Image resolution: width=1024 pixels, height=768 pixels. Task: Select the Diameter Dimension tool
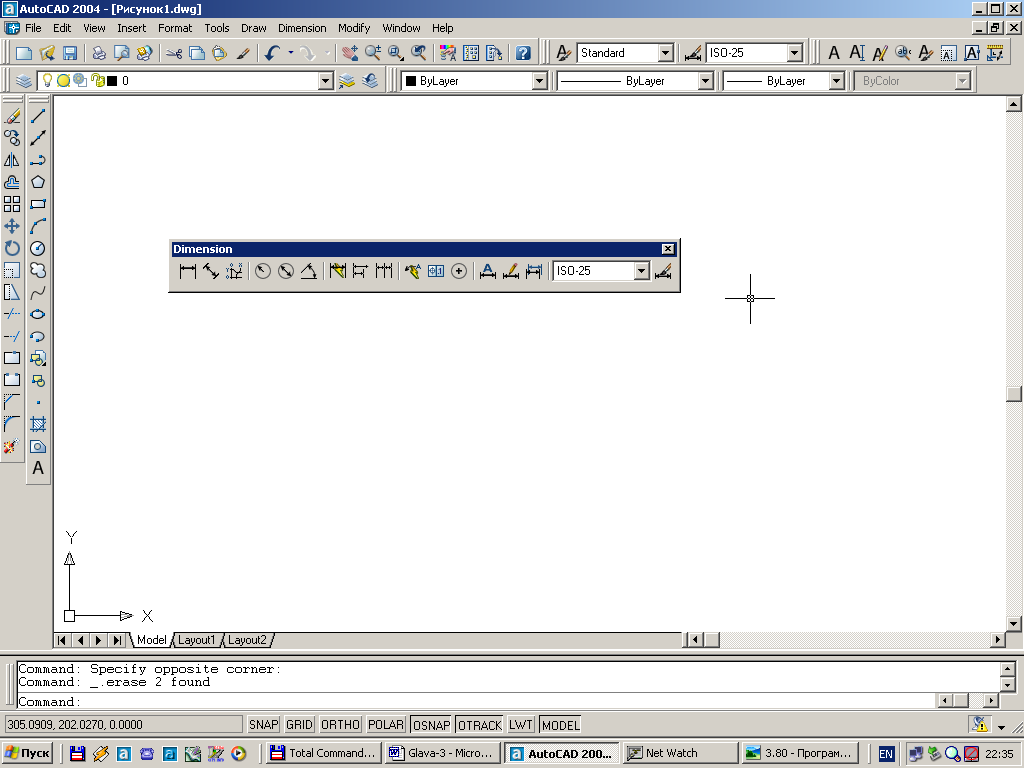(285, 271)
